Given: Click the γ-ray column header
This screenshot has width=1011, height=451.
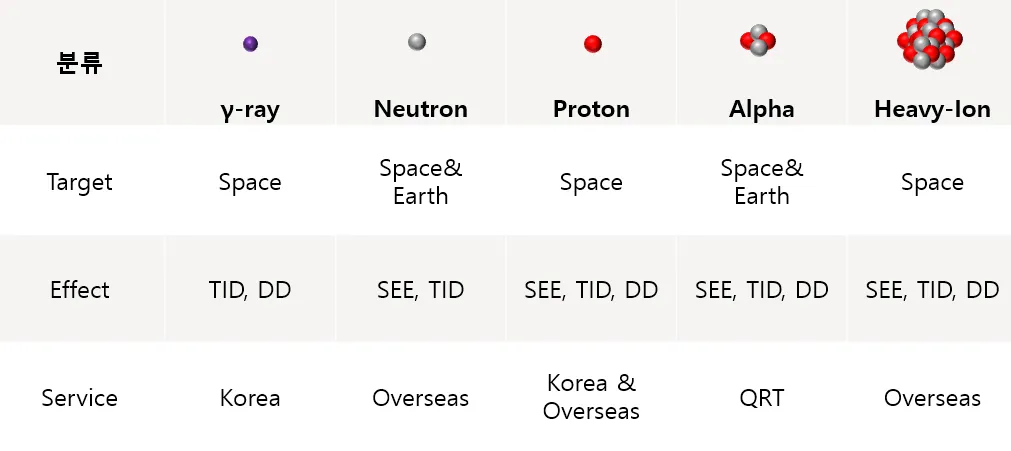Looking at the screenshot, I should tap(250, 109).
